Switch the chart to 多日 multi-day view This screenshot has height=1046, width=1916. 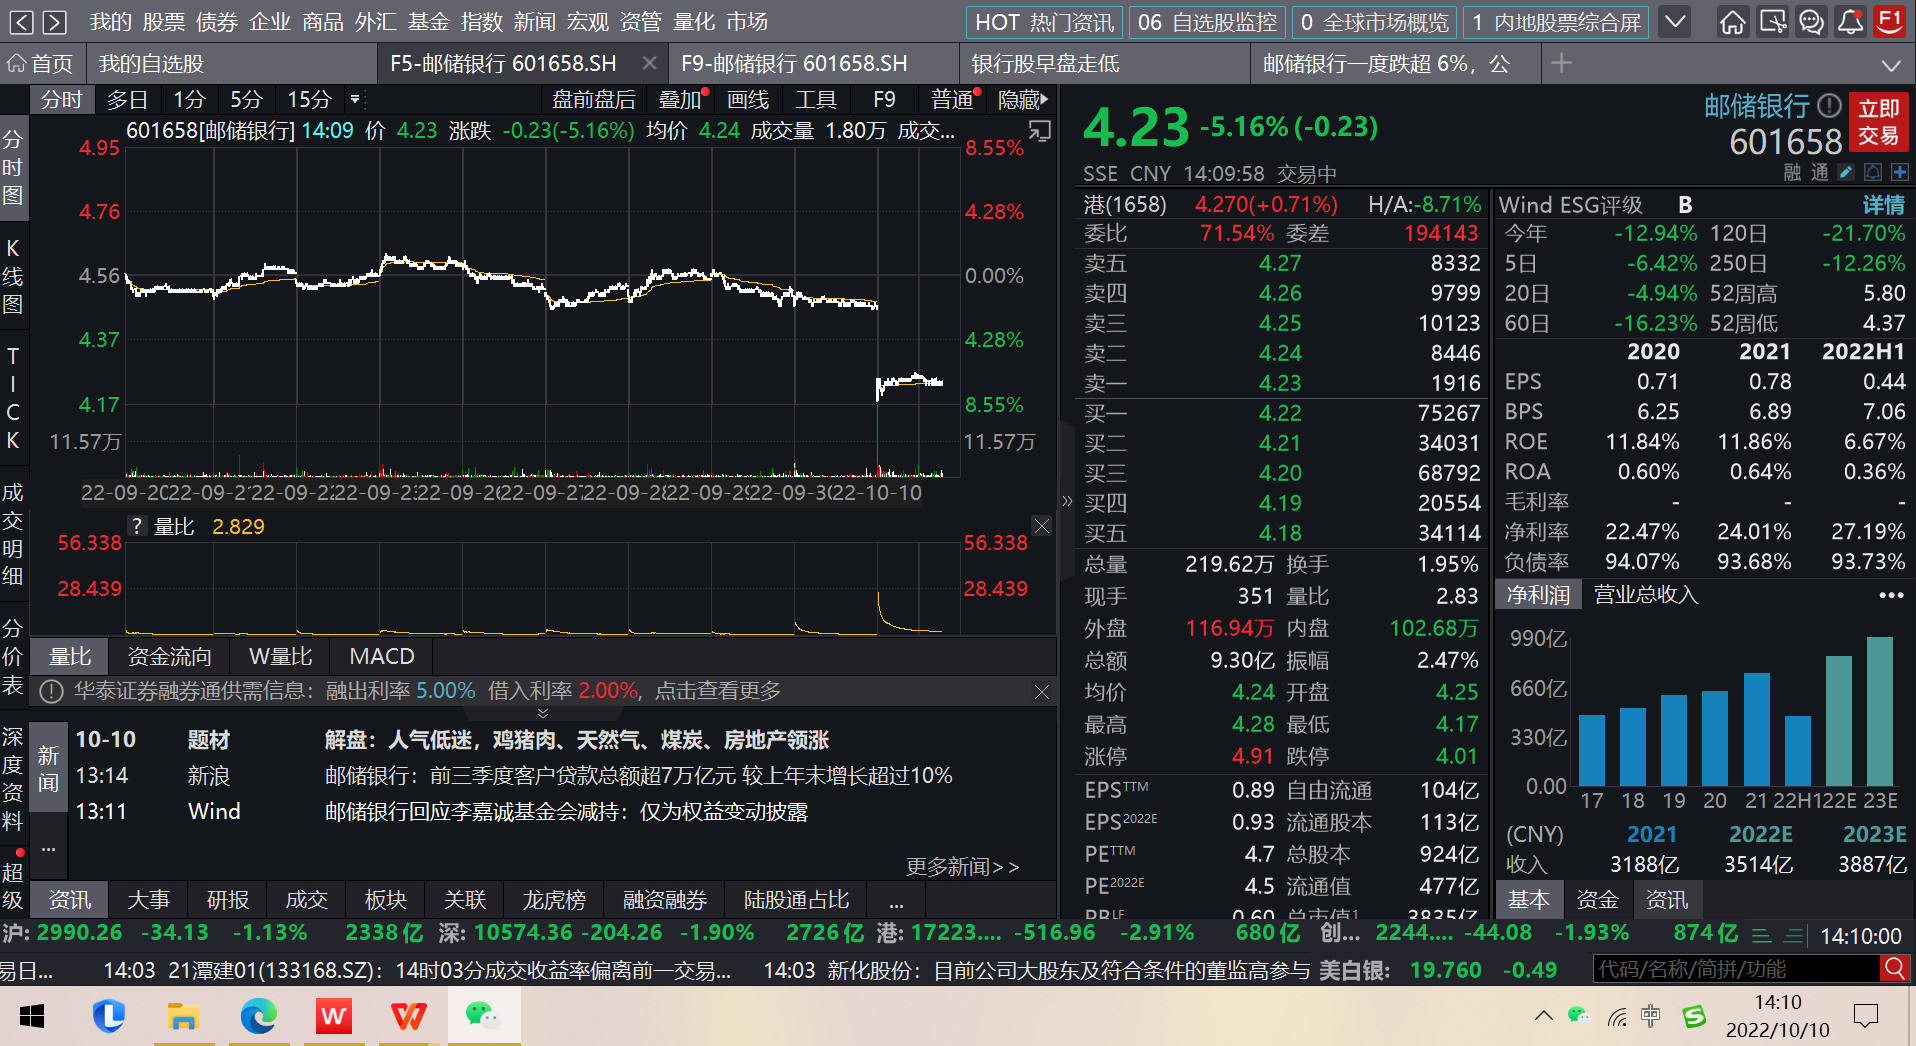coord(127,100)
